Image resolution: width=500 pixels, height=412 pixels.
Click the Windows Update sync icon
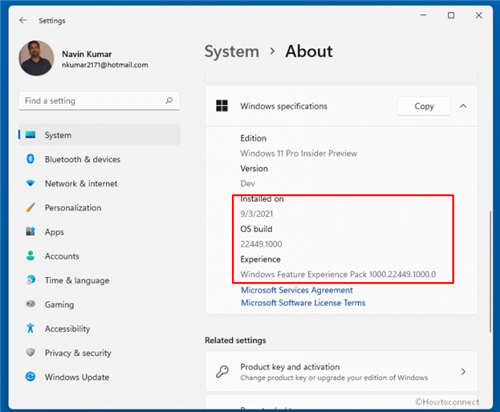(x=30, y=377)
